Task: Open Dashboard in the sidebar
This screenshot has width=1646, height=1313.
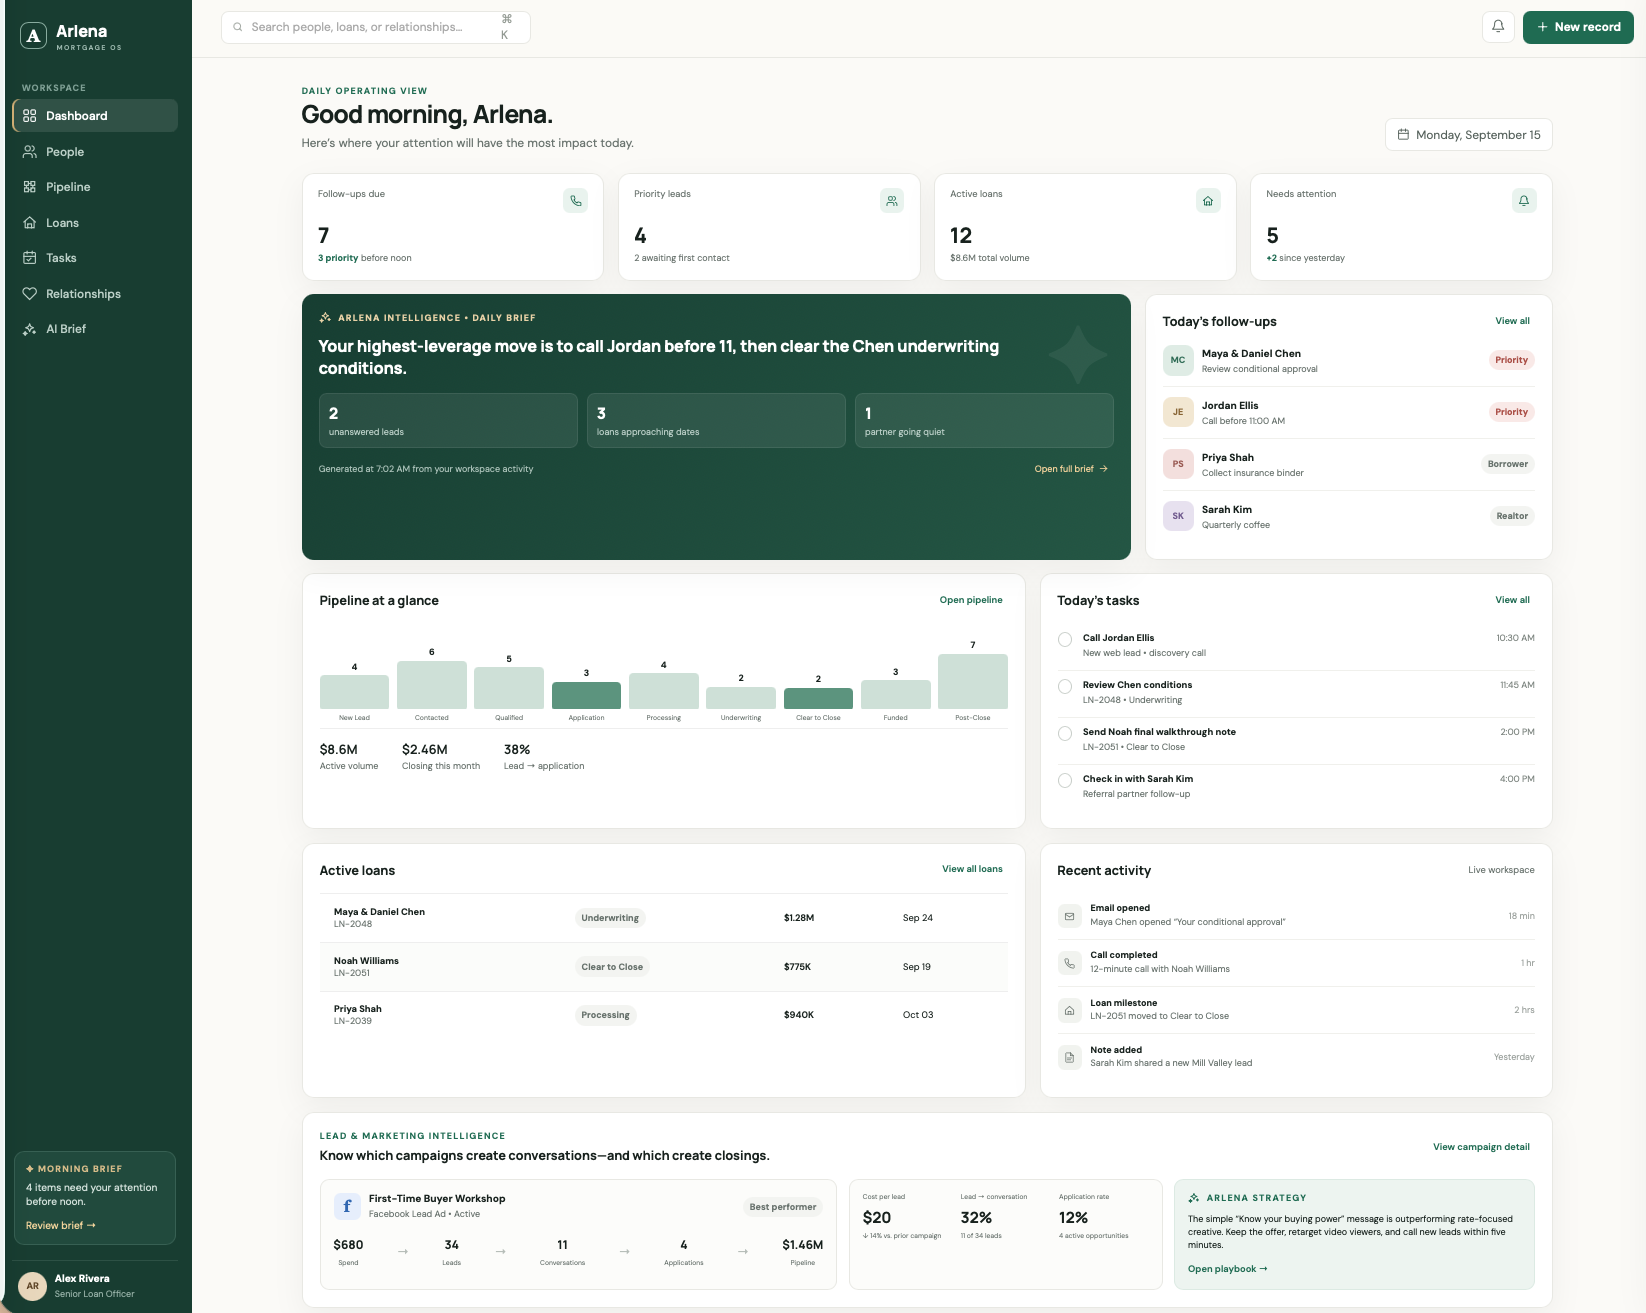Action: coord(95,116)
